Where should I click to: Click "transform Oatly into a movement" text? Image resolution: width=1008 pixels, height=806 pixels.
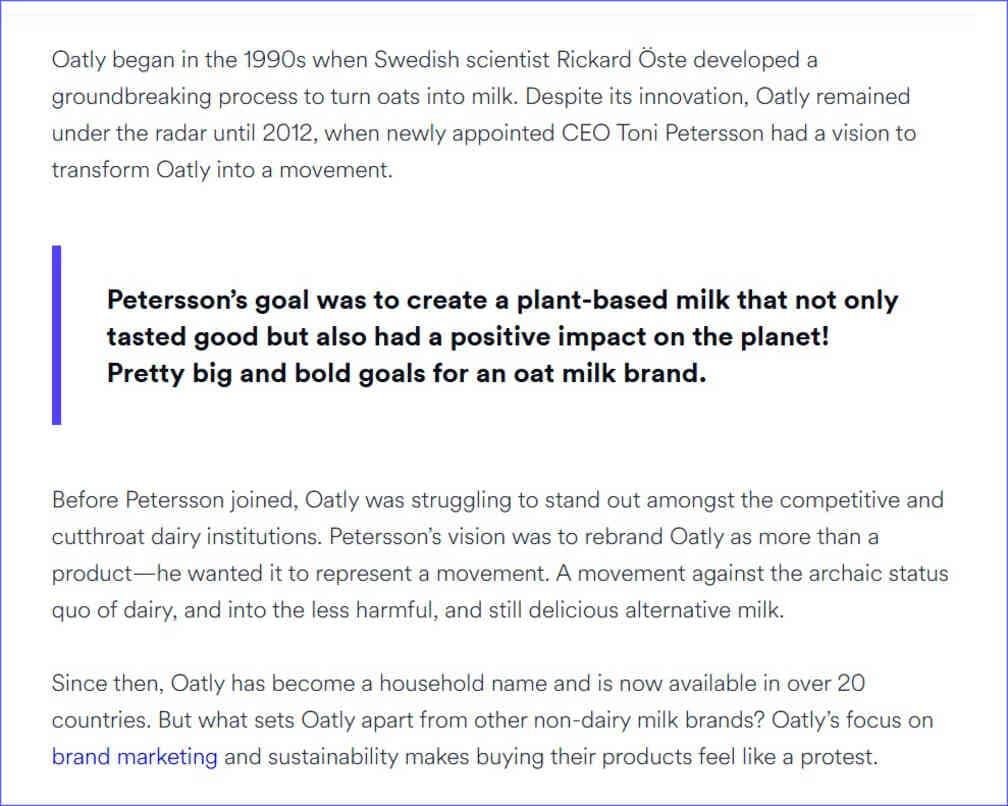tap(220, 169)
